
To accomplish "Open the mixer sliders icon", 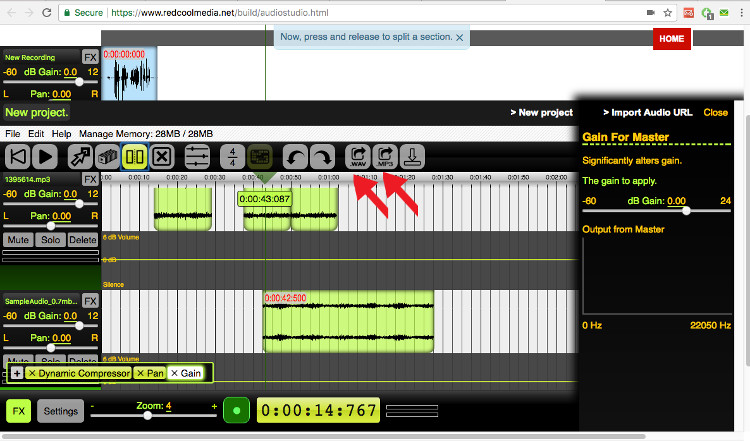I will coord(197,156).
